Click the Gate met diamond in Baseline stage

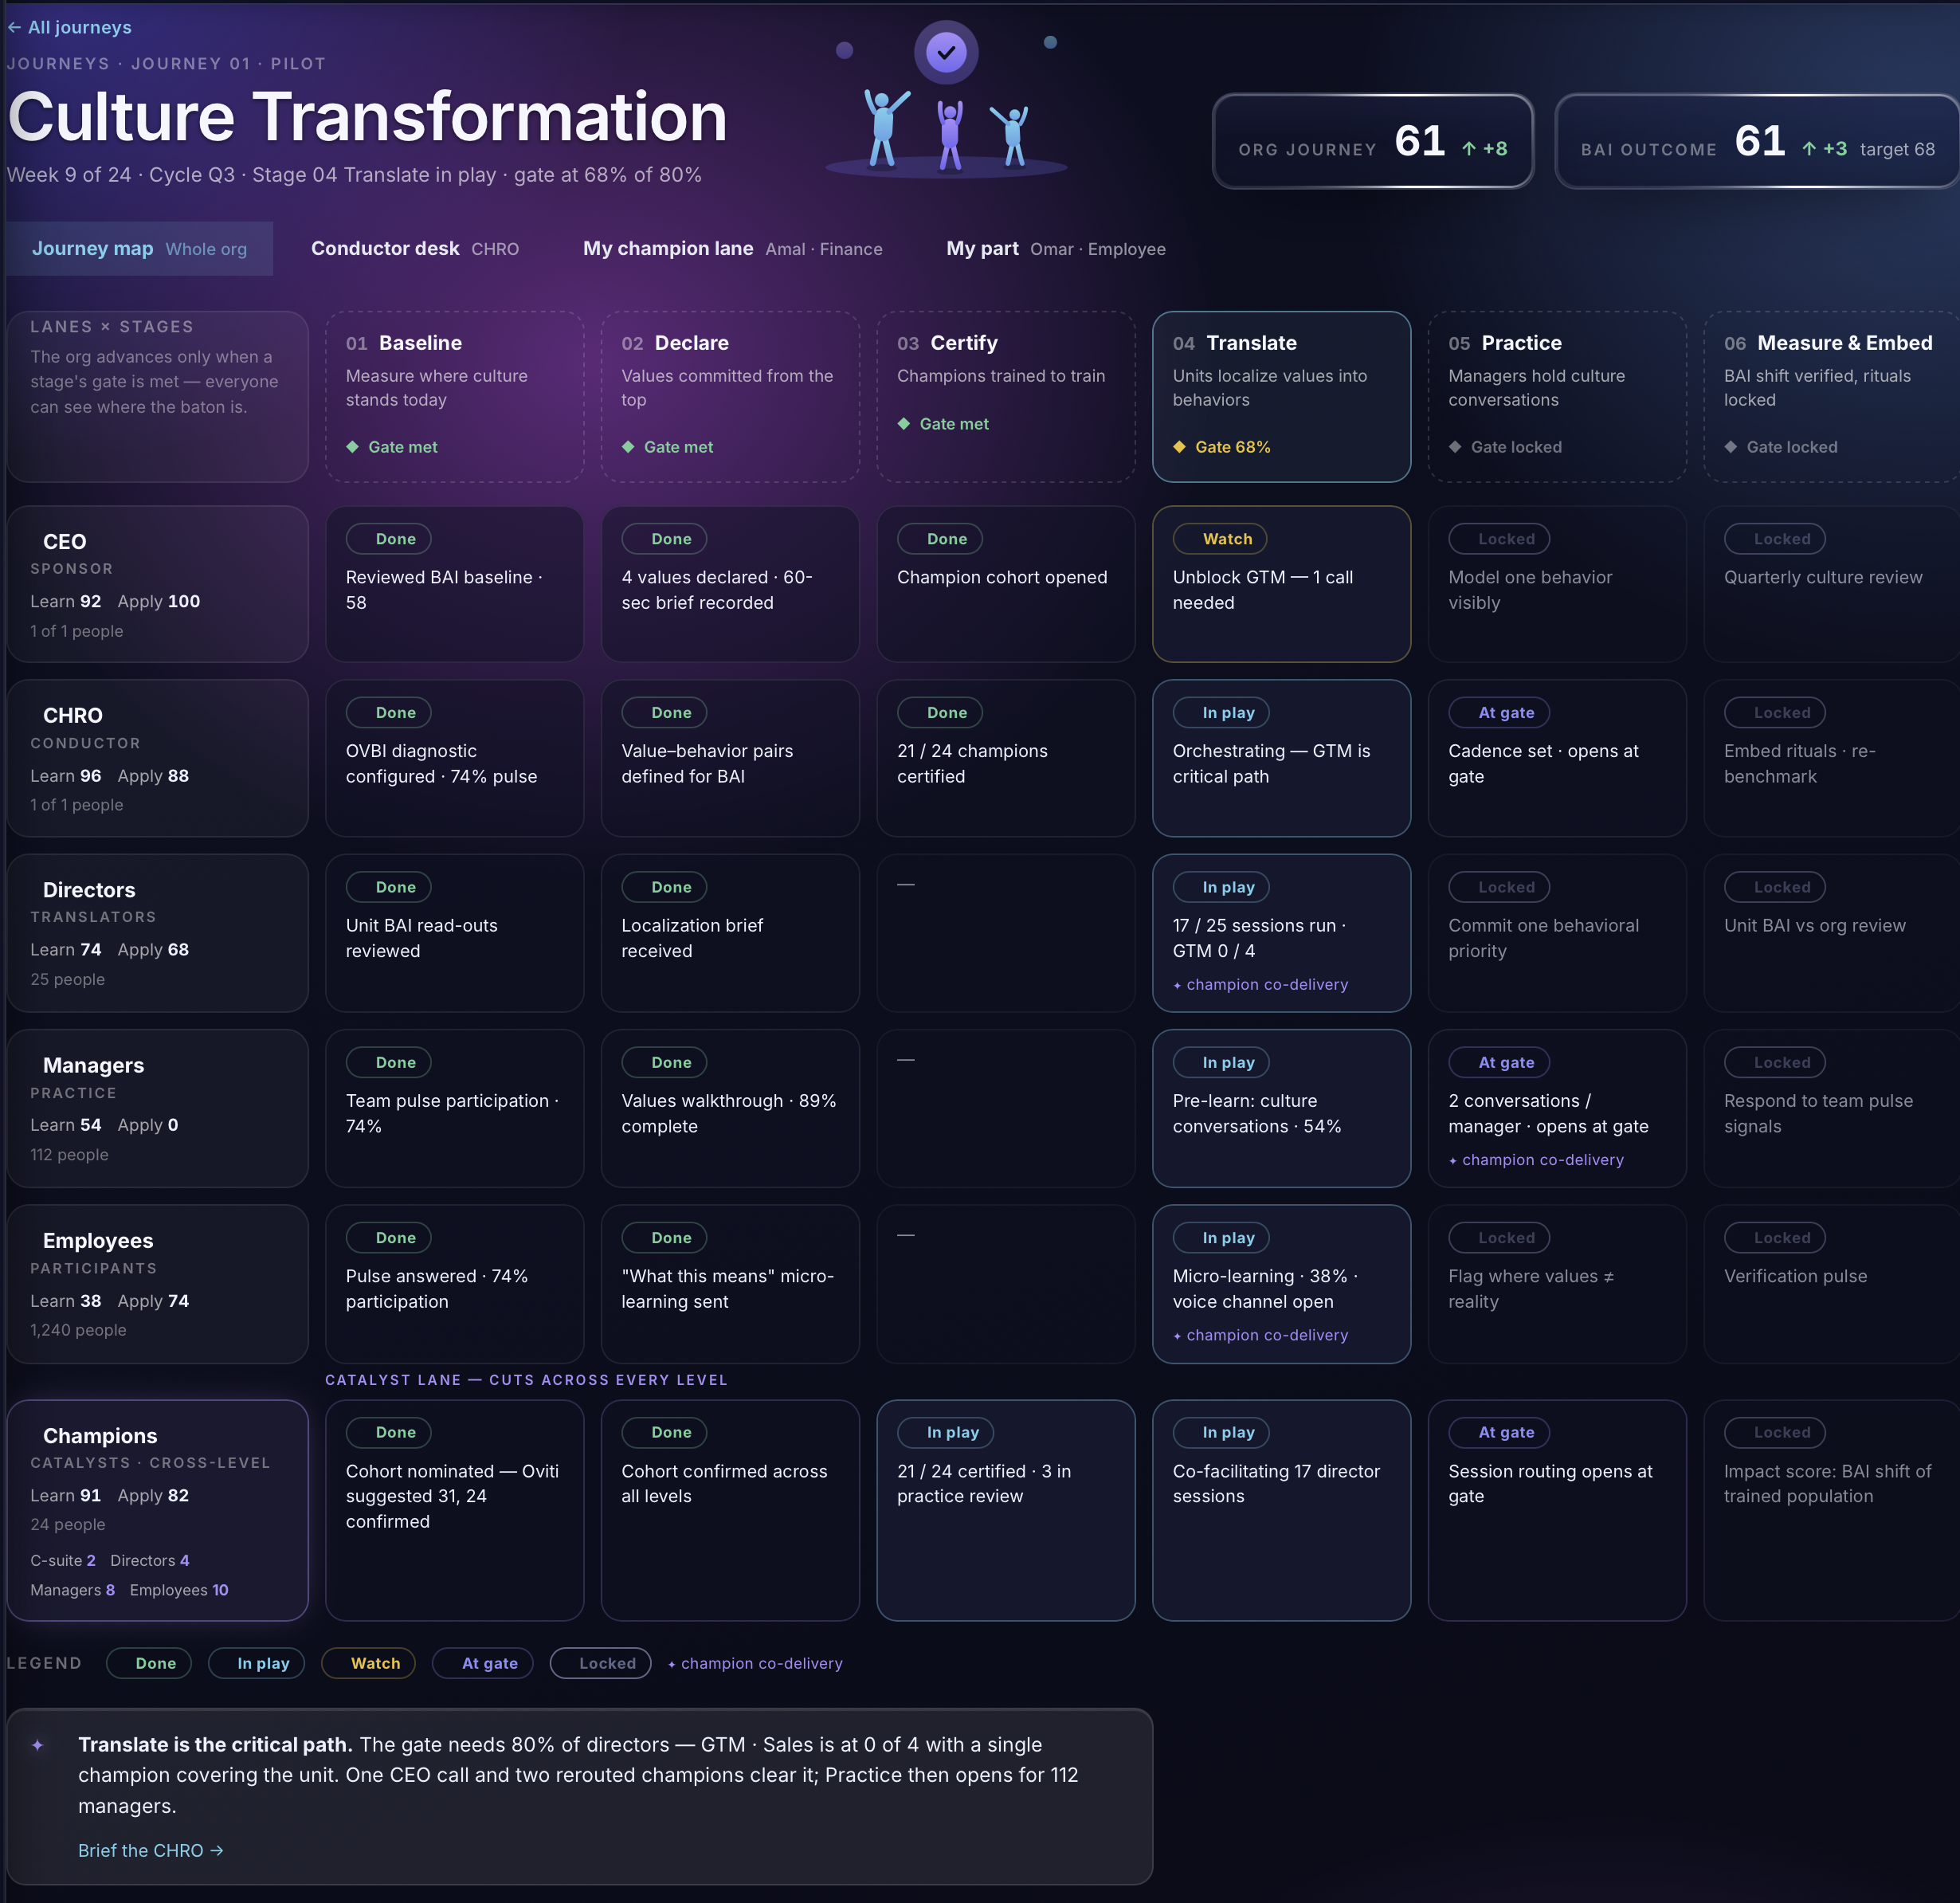point(352,447)
